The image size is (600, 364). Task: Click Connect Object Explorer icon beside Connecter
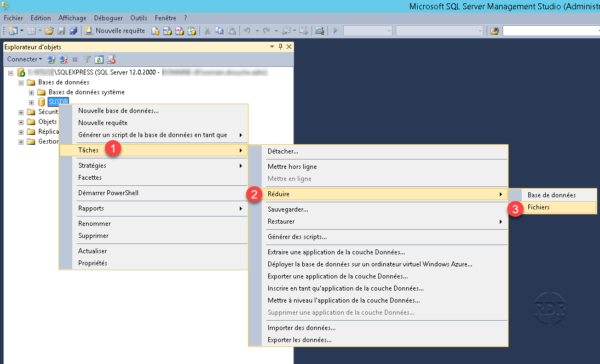pos(51,59)
